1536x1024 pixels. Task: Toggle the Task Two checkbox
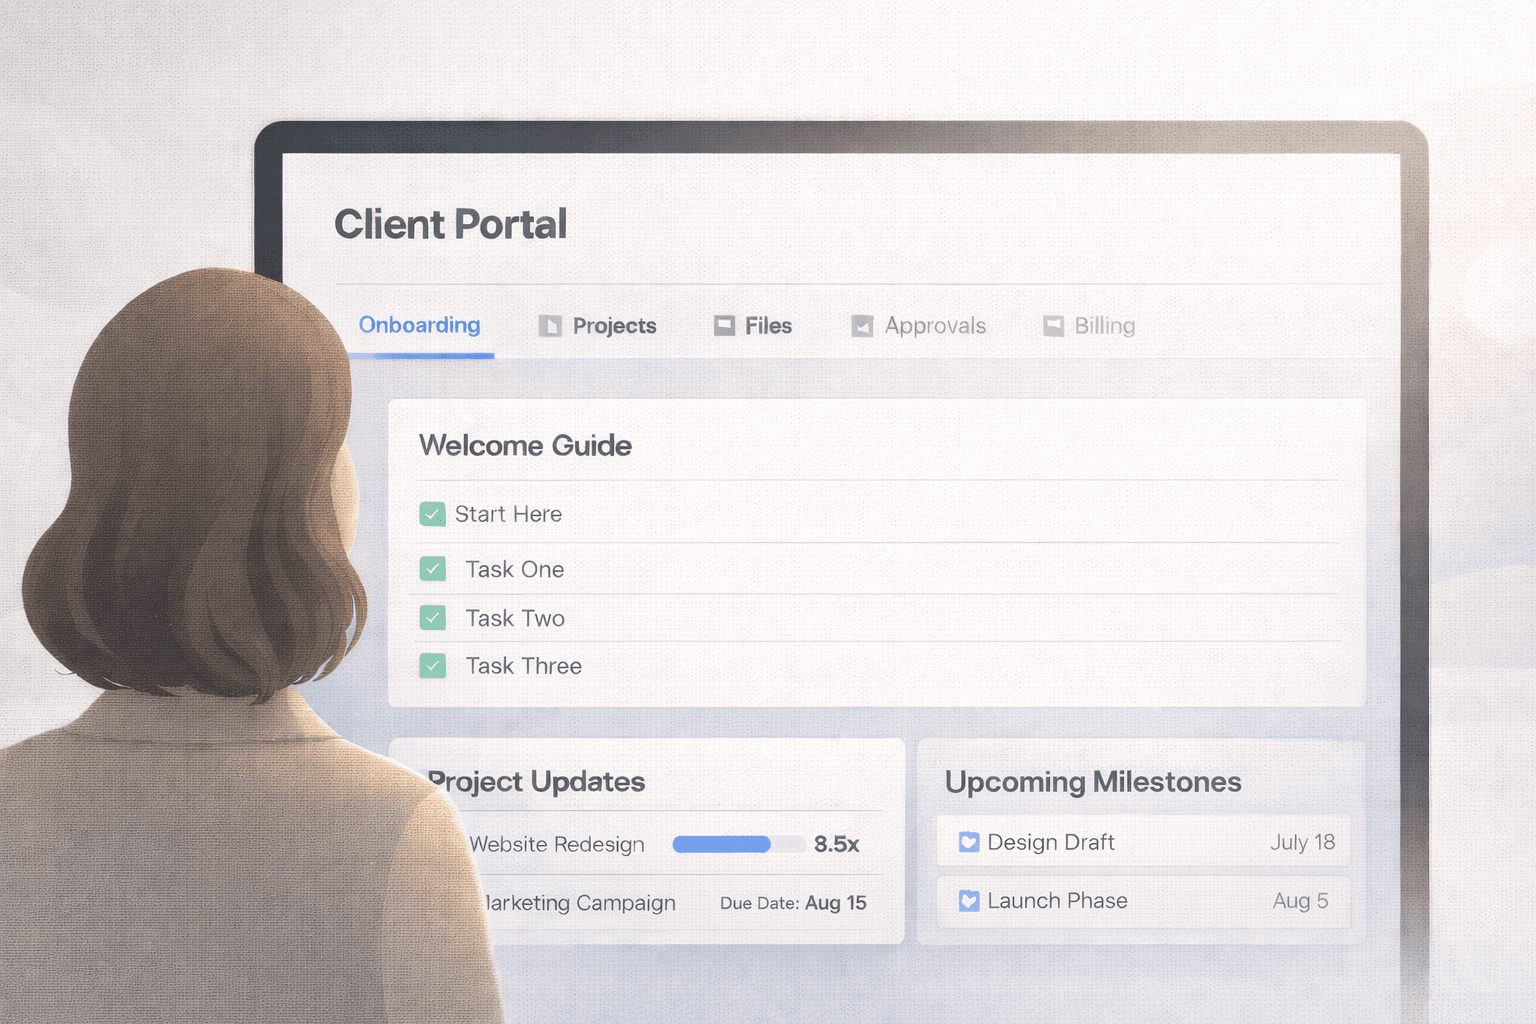click(x=432, y=617)
